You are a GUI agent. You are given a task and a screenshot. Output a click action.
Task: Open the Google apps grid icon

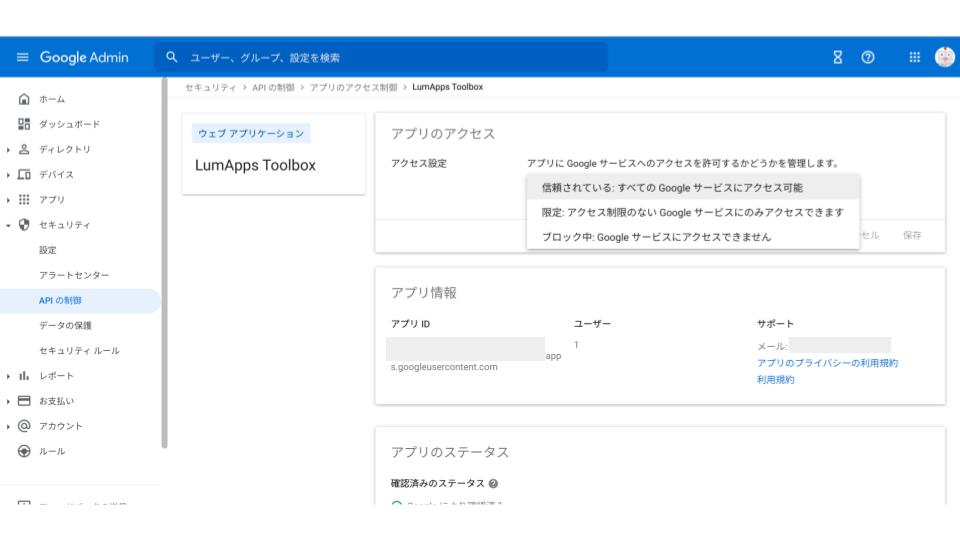(x=915, y=57)
